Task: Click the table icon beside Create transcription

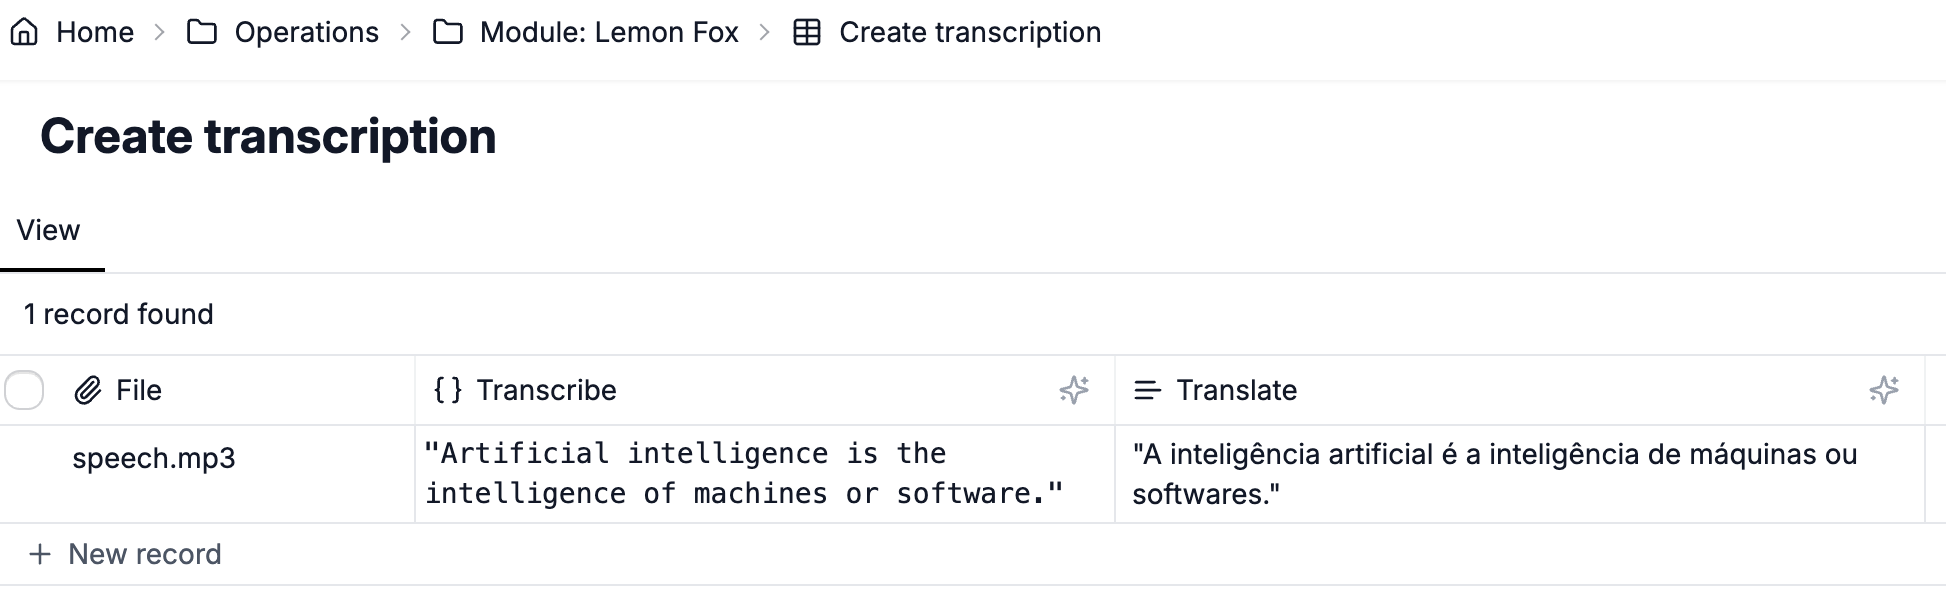Action: coord(807,32)
